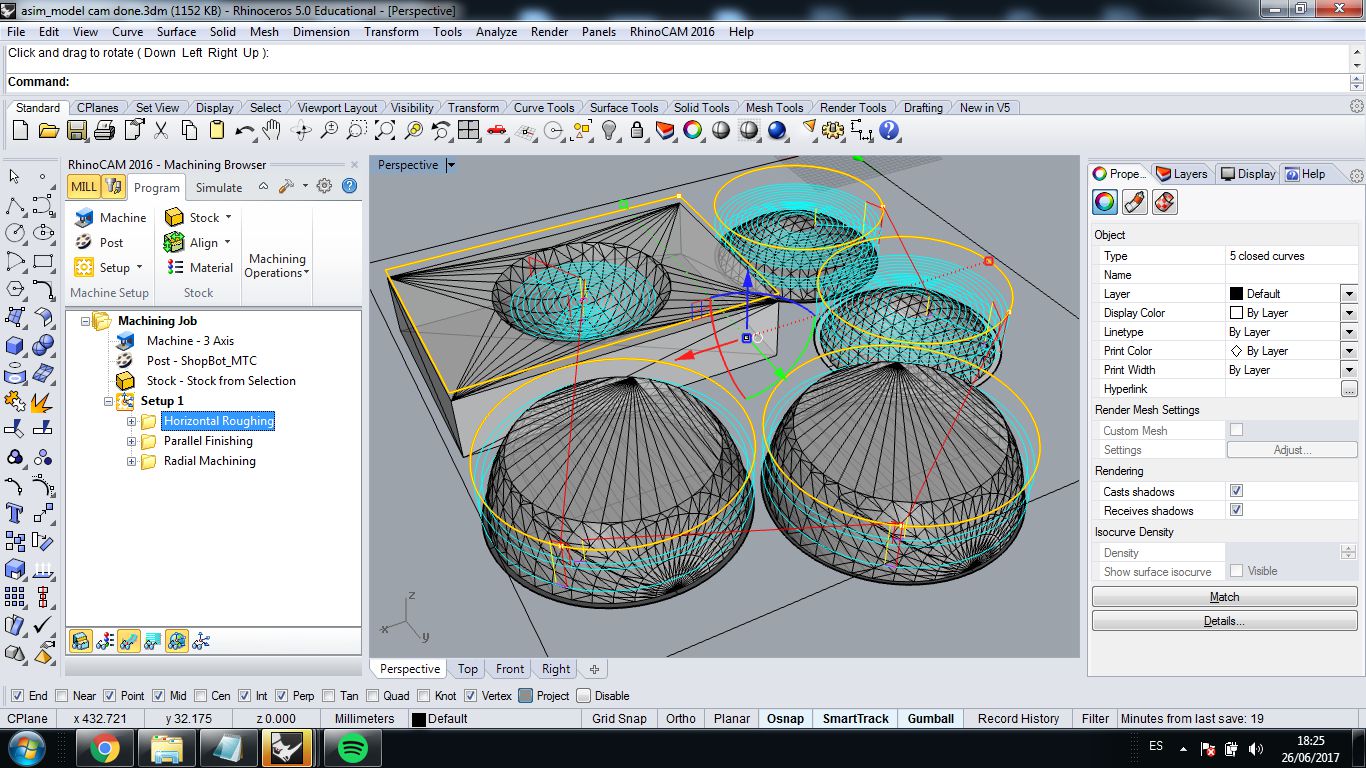The height and width of the screenshot is (768, 1366).
Task: Select the Text tool in left sidebar
Action: 15,513
